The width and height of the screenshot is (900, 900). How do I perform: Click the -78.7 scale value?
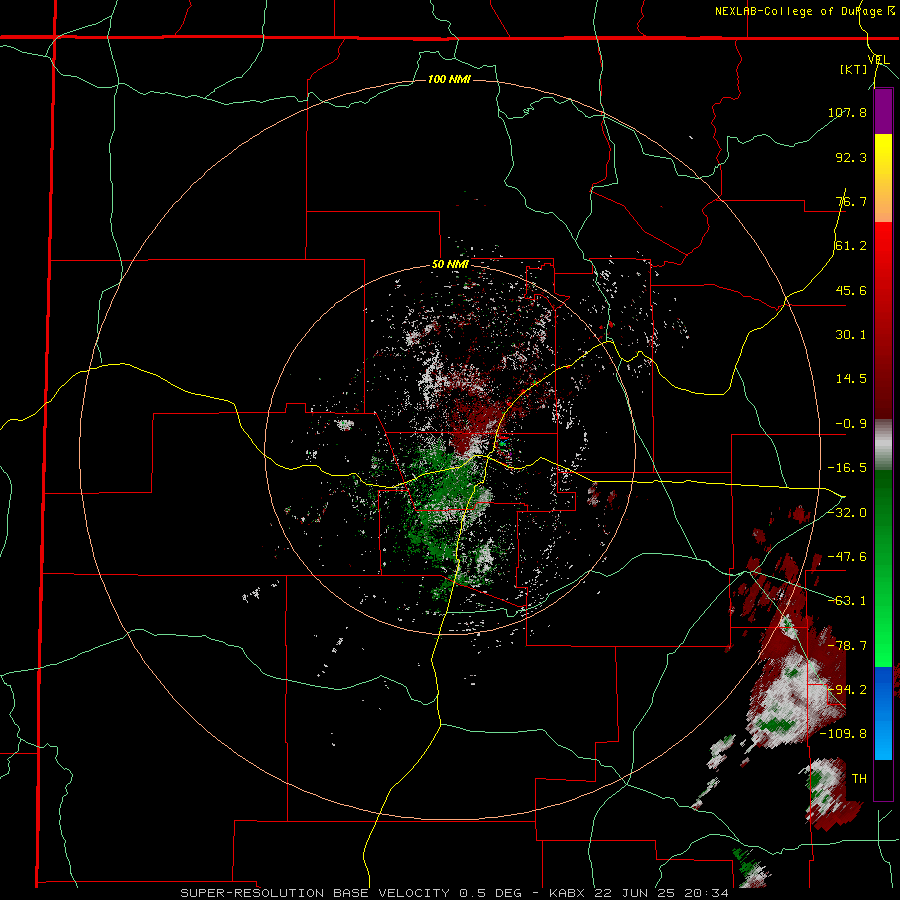pos(847,646)
